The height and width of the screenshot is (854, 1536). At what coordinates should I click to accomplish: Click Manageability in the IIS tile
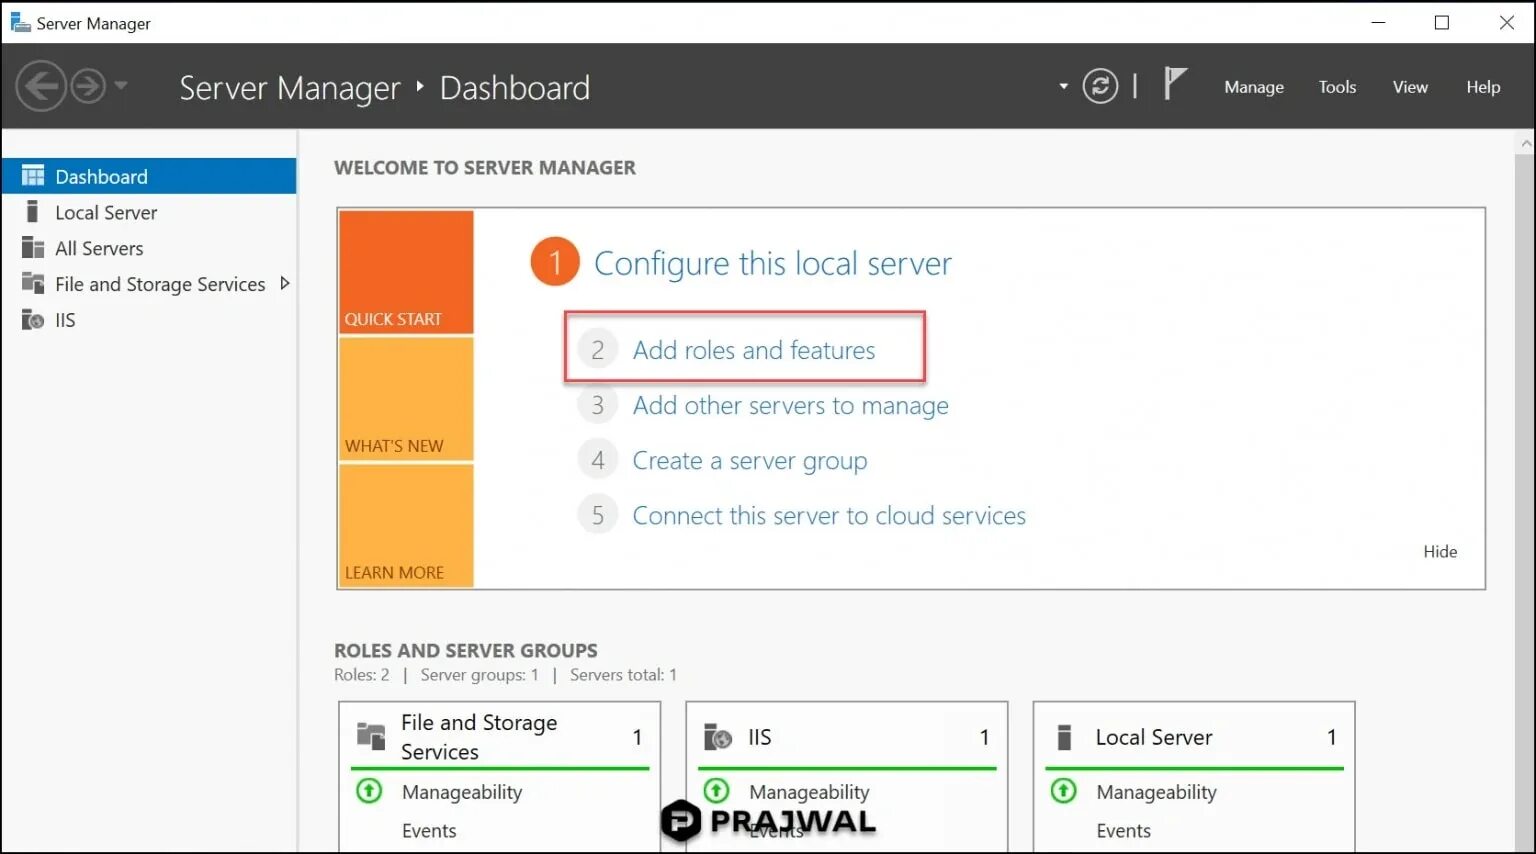(809, 792)
